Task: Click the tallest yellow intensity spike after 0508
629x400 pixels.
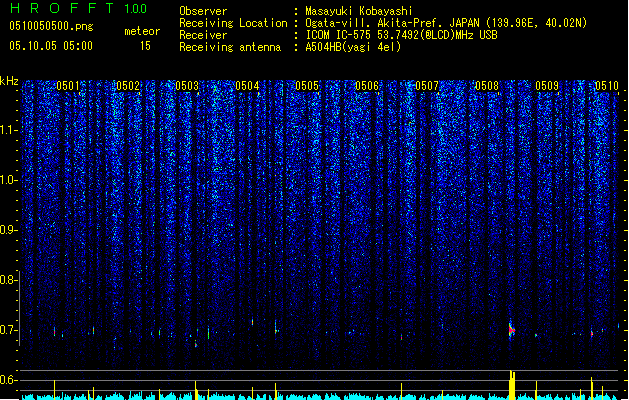Action: (x=511, y=385)
